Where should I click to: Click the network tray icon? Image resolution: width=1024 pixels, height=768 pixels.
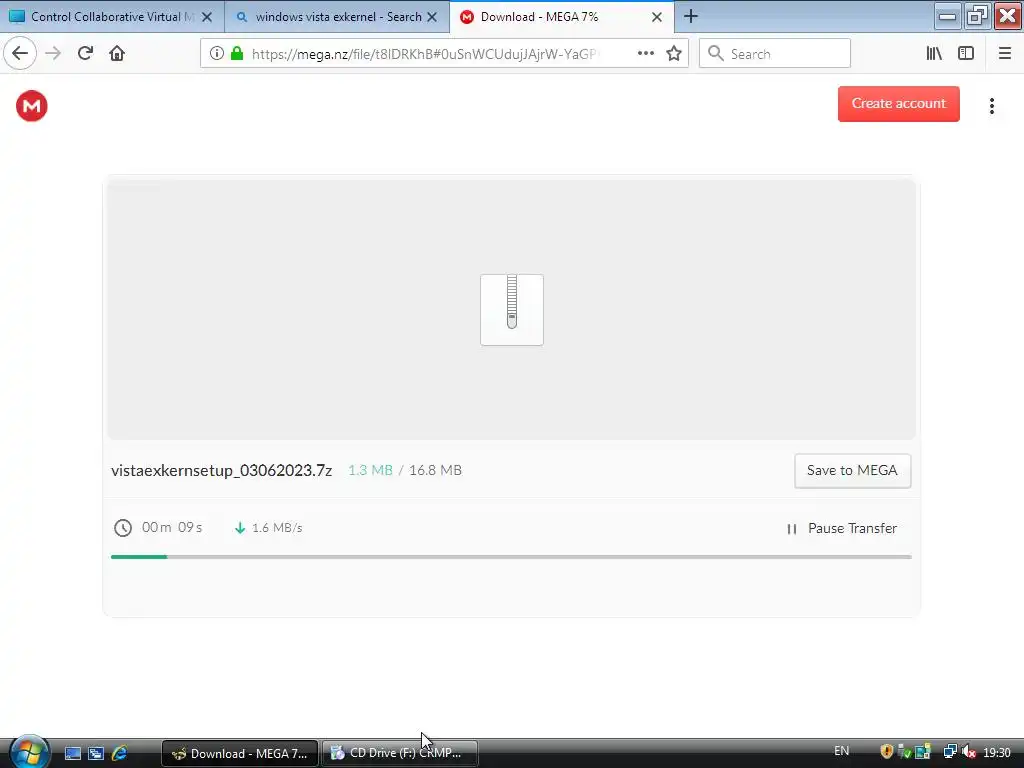pyautogui.click(x=950, y=752)
